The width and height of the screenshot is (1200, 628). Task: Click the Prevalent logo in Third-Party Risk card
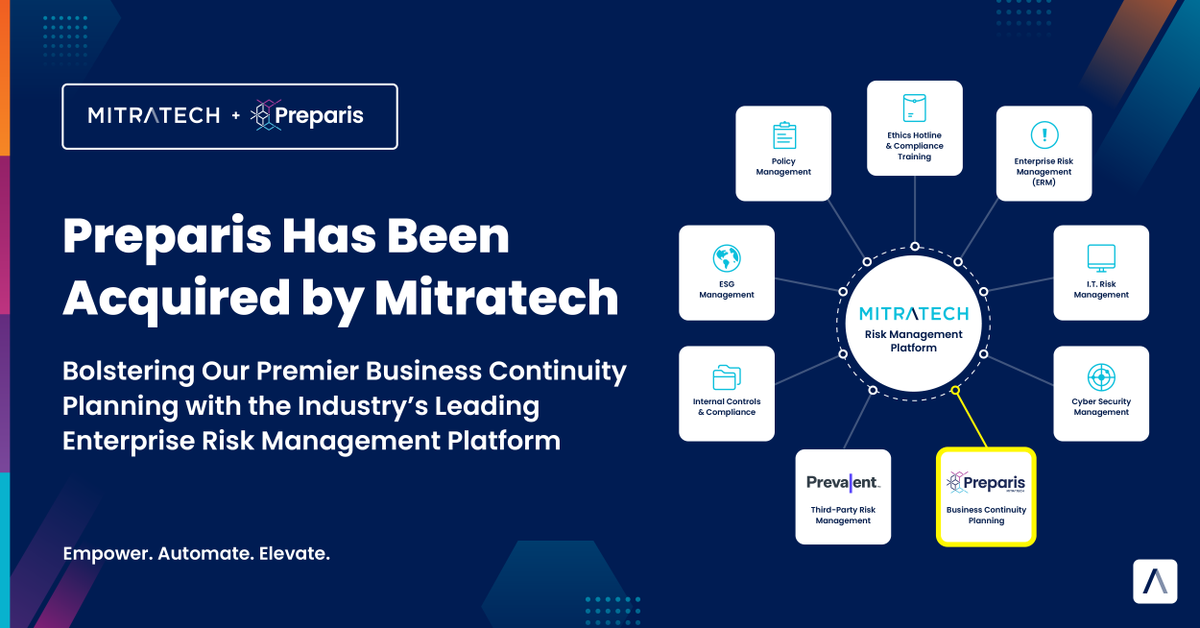843,482
